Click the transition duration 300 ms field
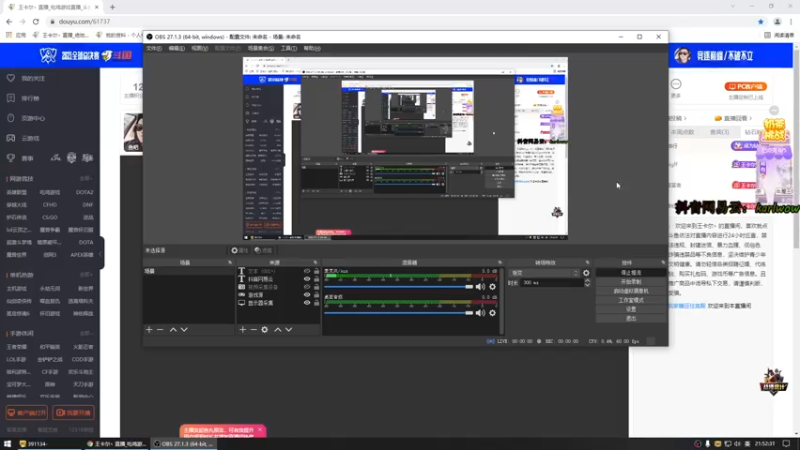The height and width of the screenshot is (450, 800). point(551,283)
